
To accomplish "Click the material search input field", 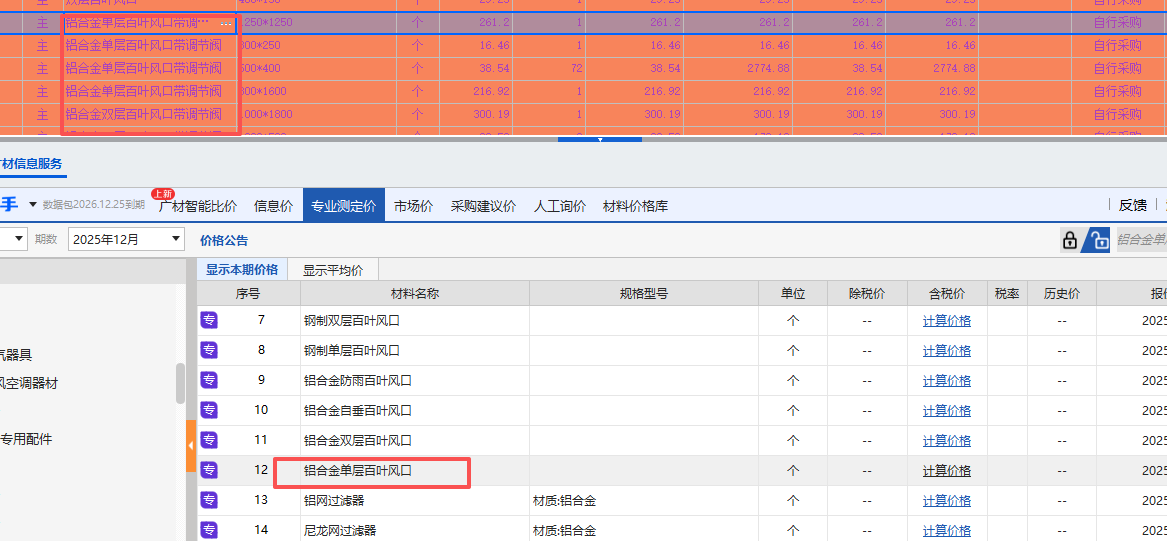I will click(x=1141, y=240).
